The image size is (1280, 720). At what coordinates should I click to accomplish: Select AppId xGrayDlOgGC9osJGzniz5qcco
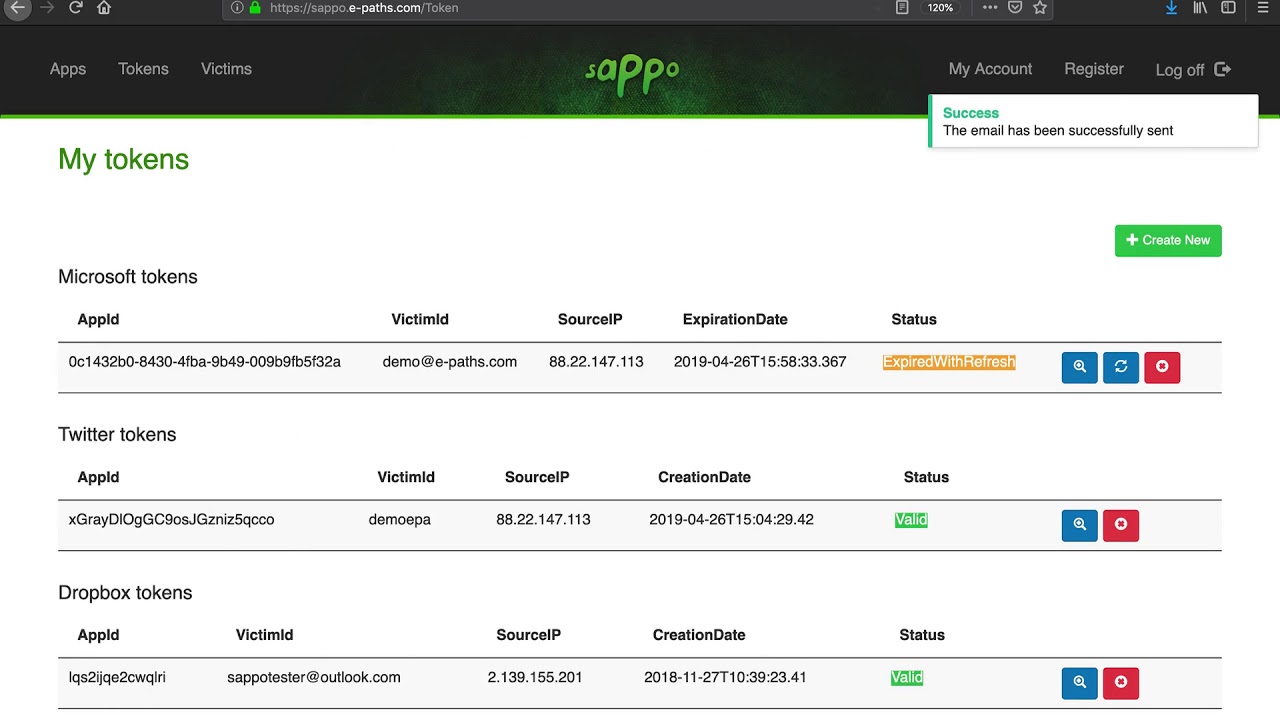tap(171, 520)
